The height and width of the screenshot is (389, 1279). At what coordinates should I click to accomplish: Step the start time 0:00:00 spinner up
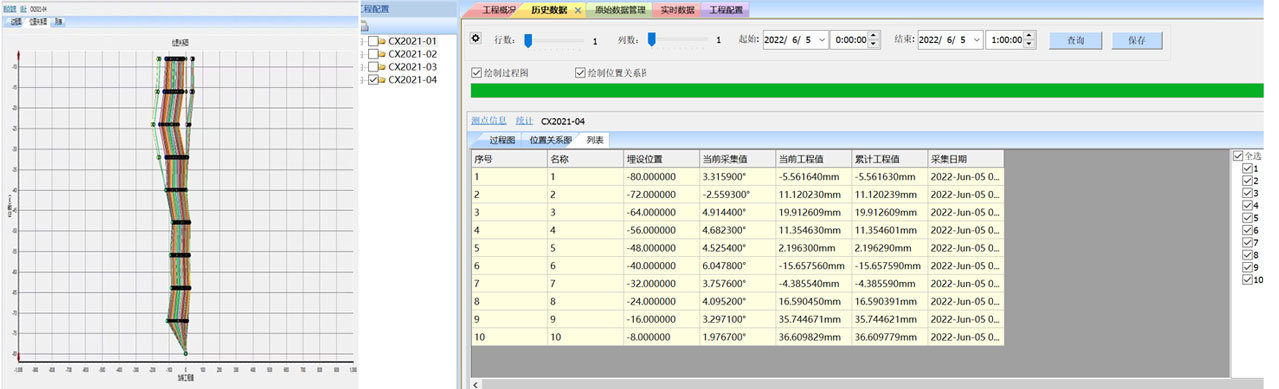[x=873, y=36]
